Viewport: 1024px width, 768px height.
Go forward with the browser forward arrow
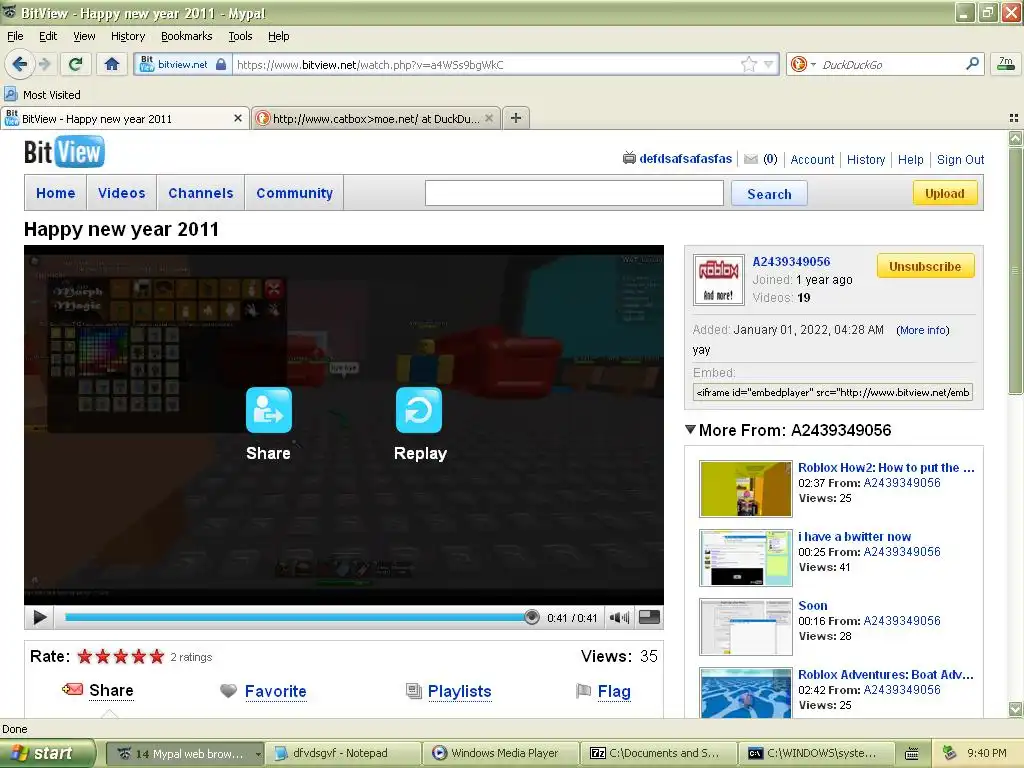coord(44,64)
